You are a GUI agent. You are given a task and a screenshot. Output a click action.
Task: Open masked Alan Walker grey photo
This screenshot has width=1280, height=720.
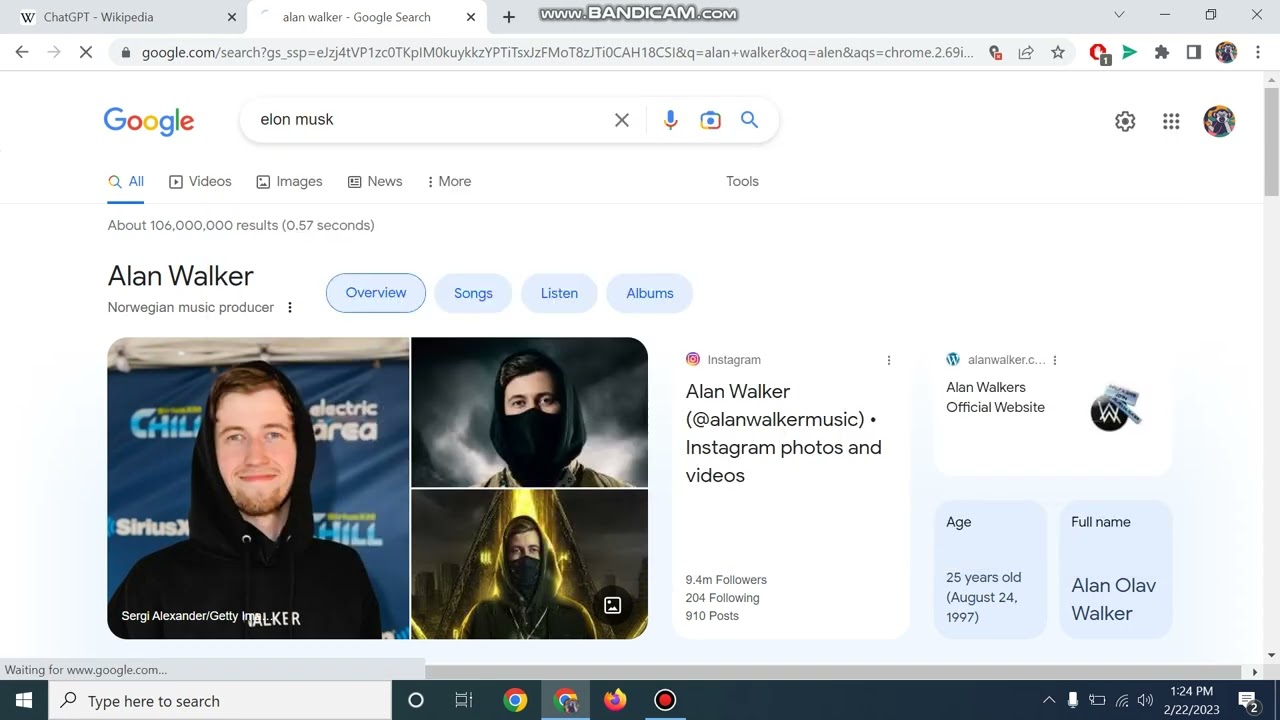pyautogui.click(x=529, y=412)
